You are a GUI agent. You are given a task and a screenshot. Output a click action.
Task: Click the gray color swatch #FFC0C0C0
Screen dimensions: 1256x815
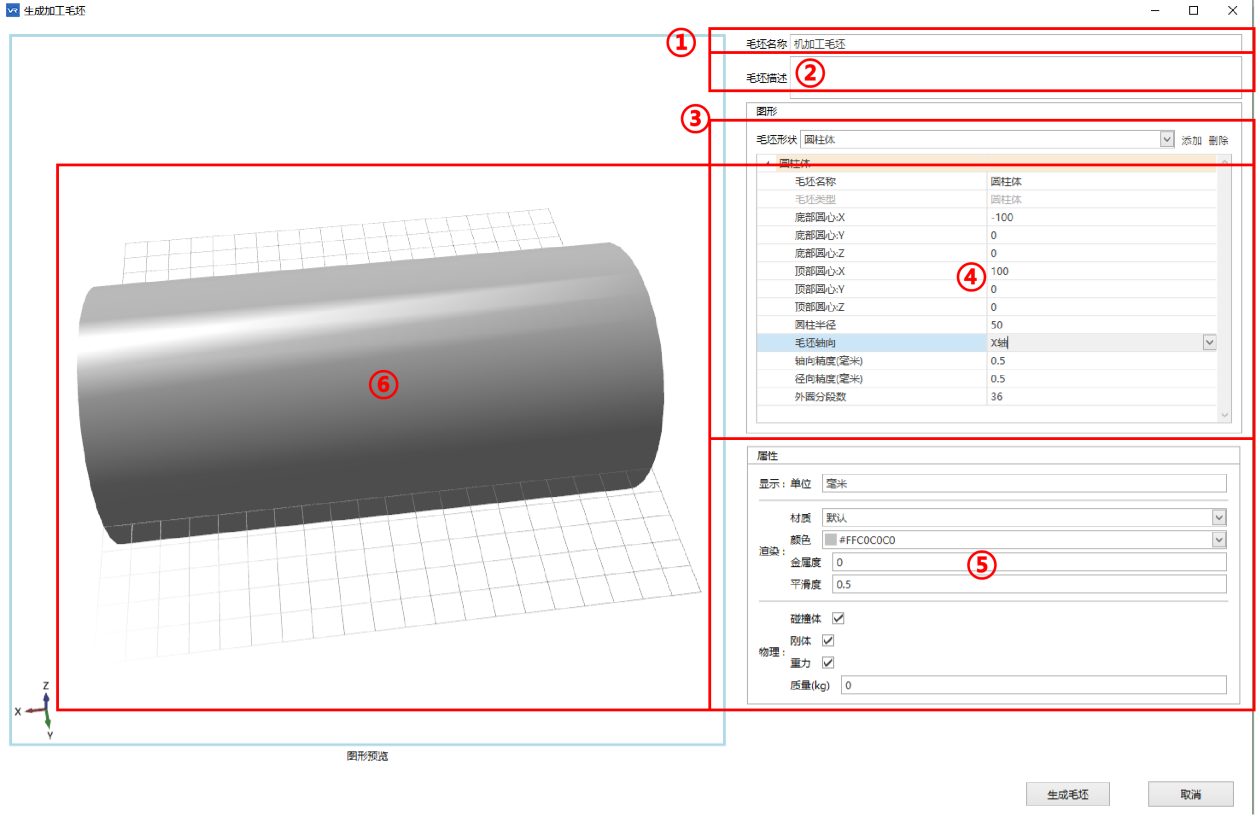830,540
